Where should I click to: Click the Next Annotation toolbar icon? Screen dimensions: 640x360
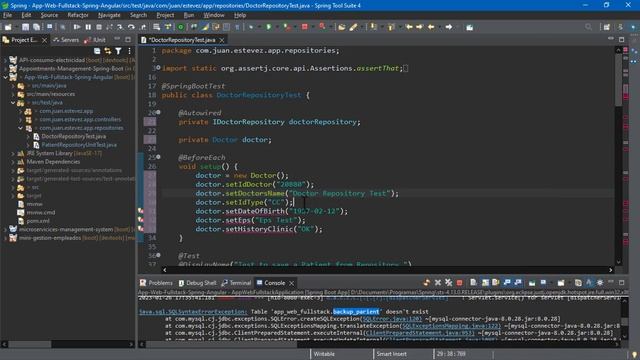(x=373, y=27)
